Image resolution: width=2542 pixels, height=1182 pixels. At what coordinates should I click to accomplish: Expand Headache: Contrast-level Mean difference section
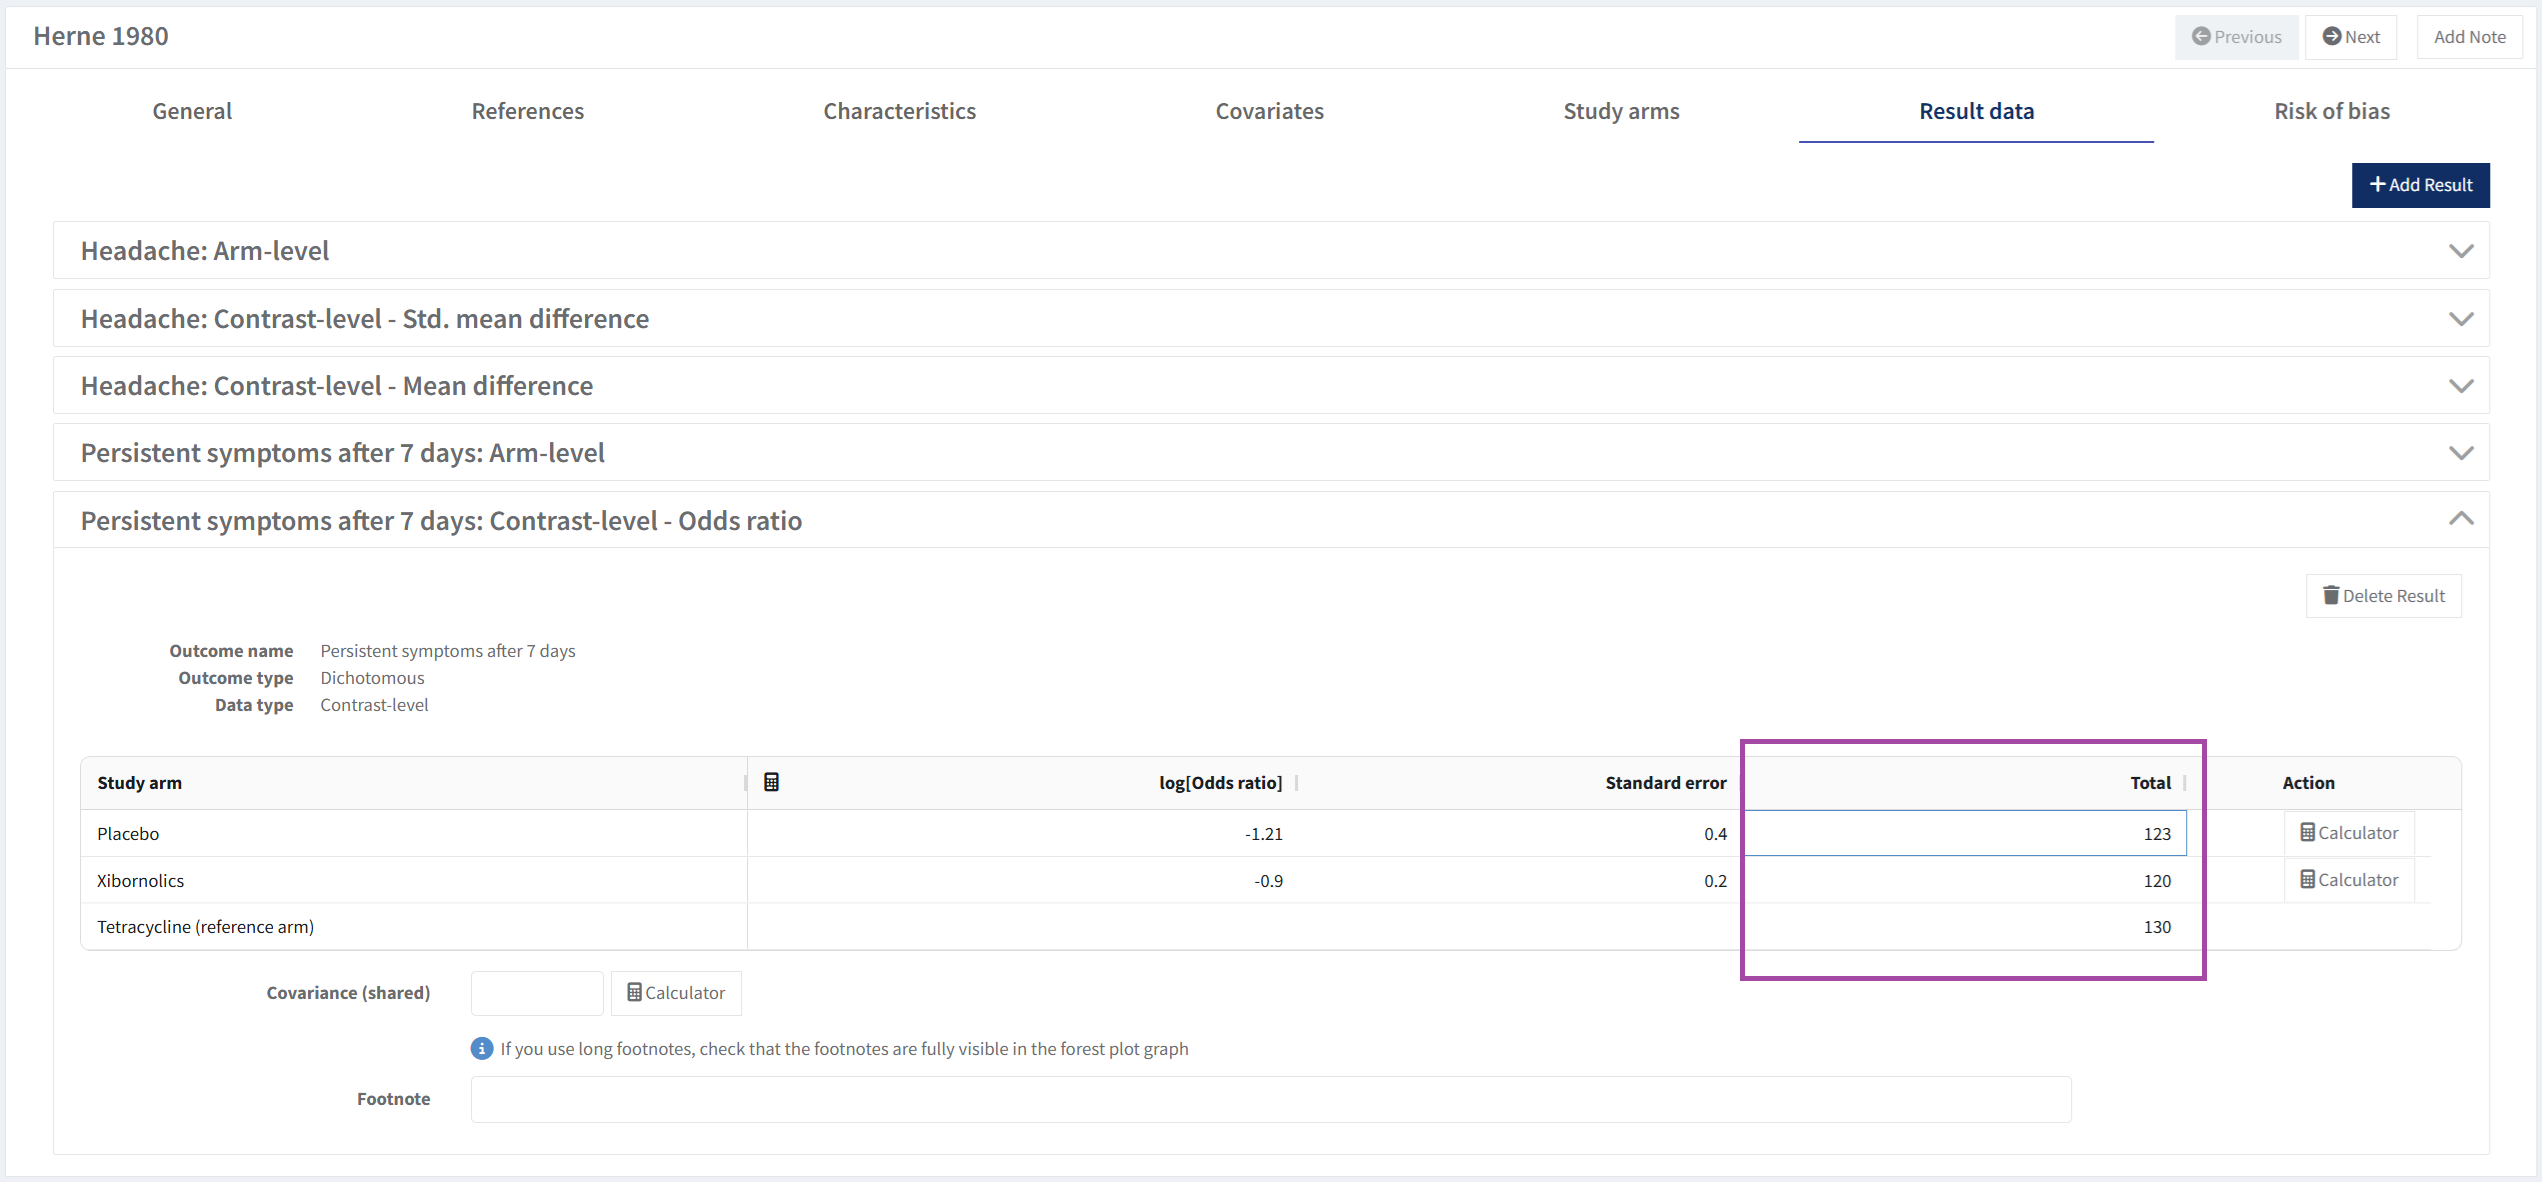click(2460, 386)
